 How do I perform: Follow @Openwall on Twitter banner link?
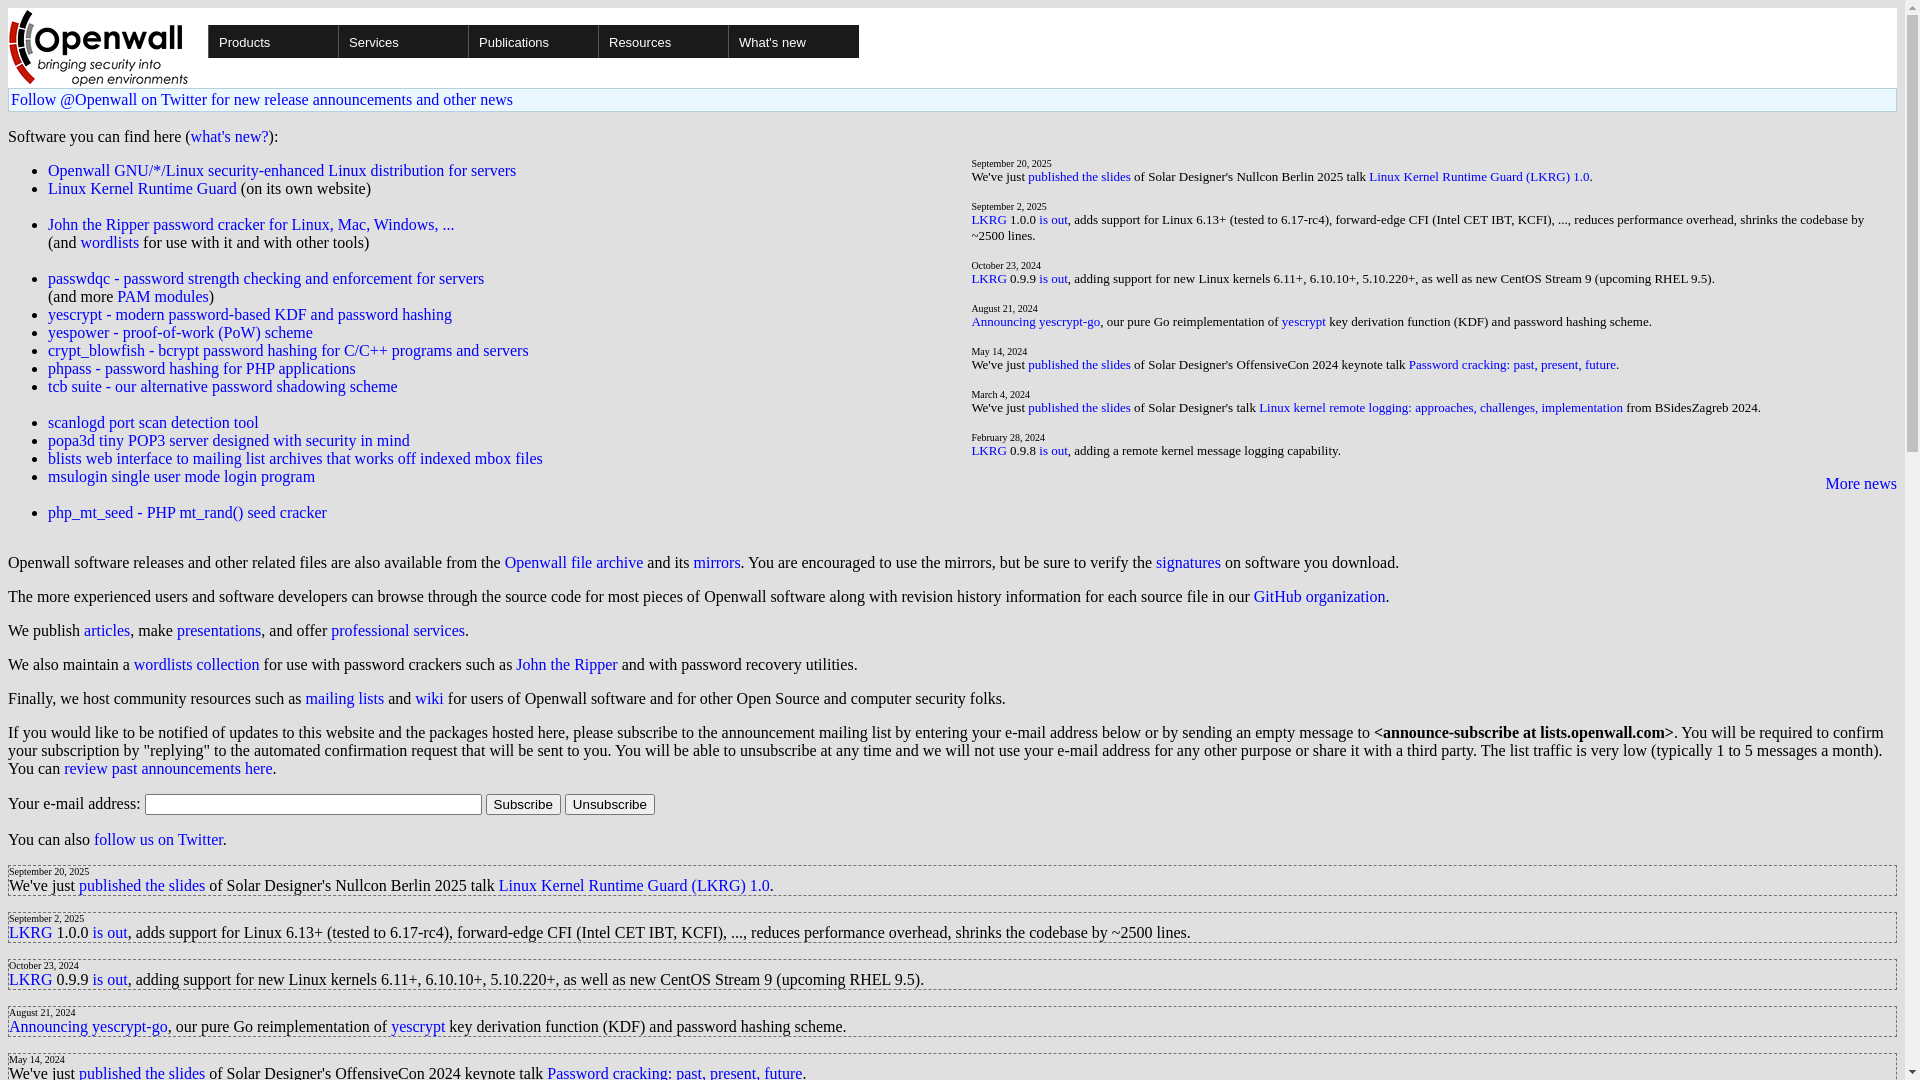pyautogui.click(x=262, y=100)
